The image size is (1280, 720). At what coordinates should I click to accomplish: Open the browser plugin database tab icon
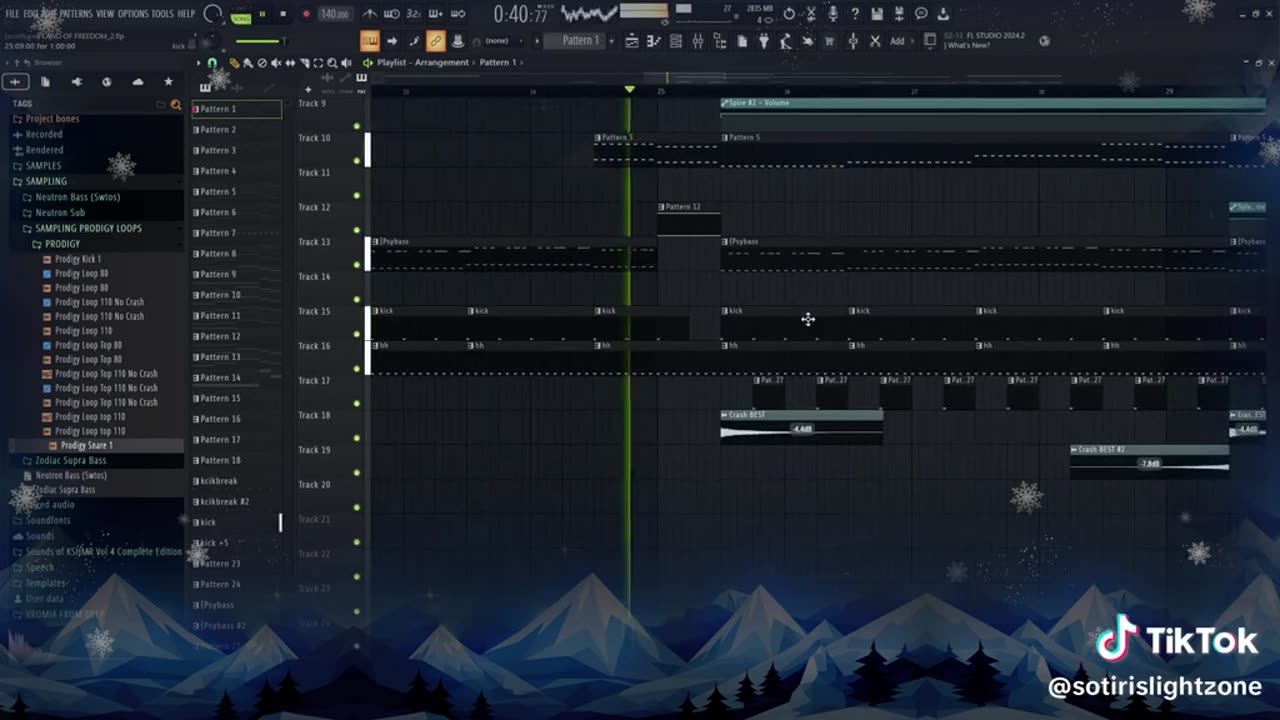(76, 81)
